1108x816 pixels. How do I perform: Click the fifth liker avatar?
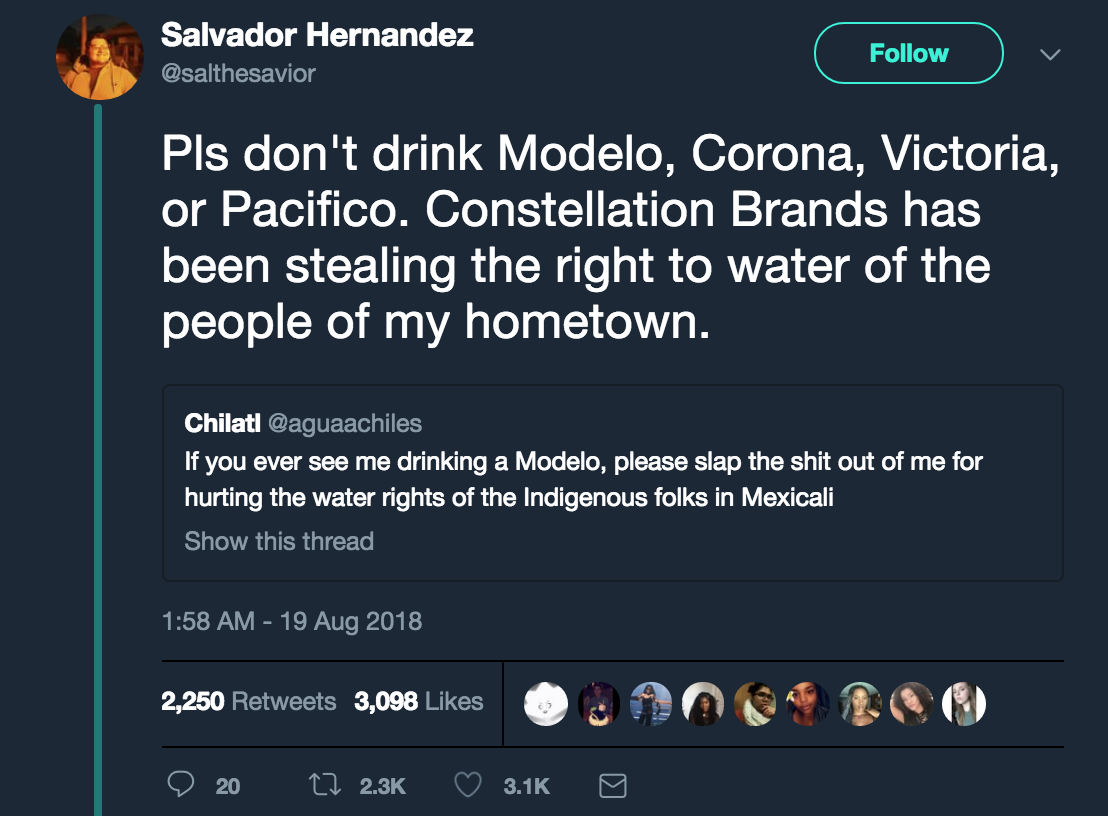click(755, 703)
